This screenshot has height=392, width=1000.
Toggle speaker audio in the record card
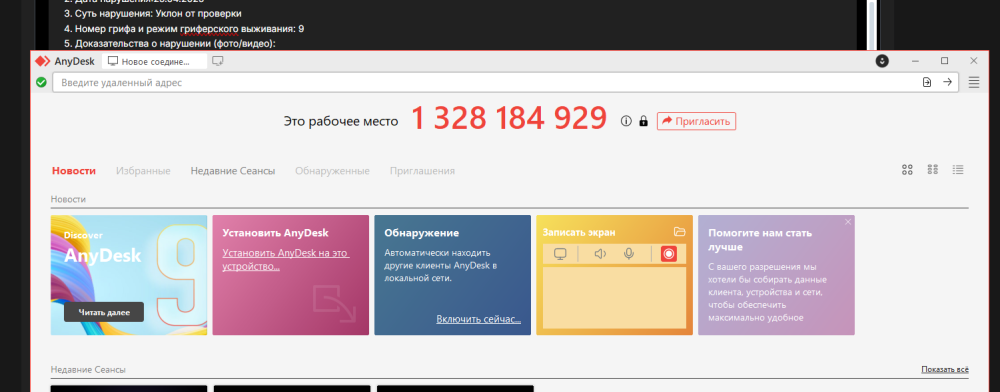(x=600, y=254)
